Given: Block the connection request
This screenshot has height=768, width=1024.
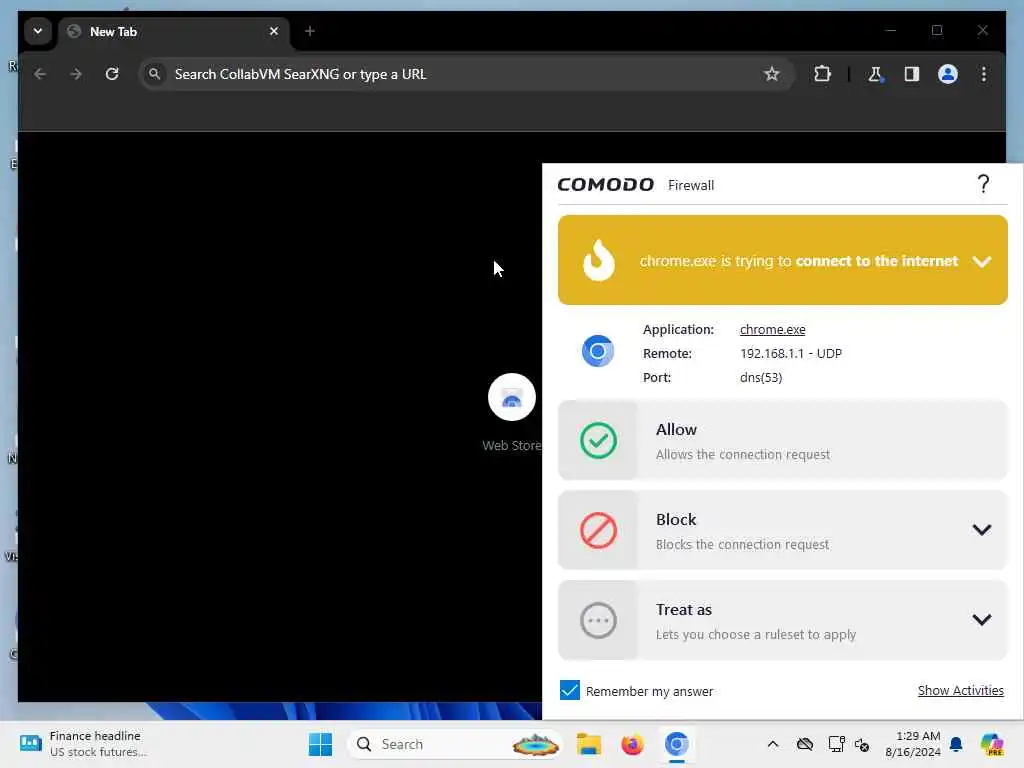Looking at the screenshot, I should click(x=782, y=530).
